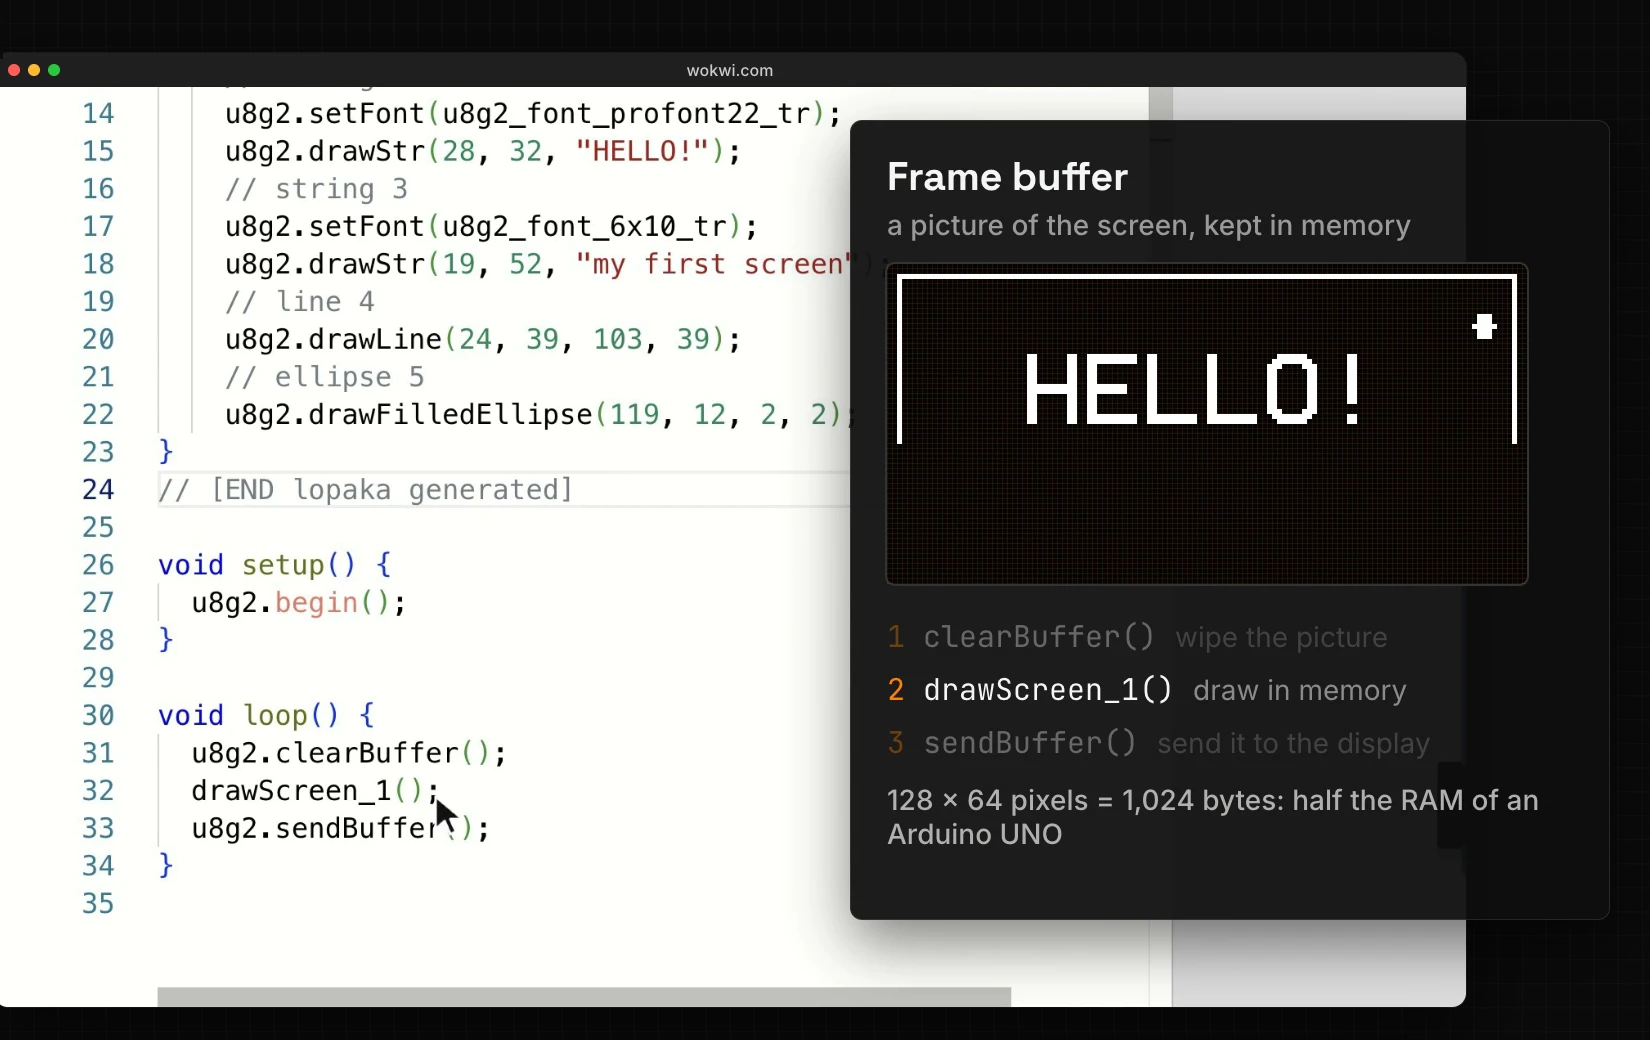Image resolution: width=1650 pixels, height=1040 pixels.
Task: Click the "// string 3" comment
Action: coord(316,189)
